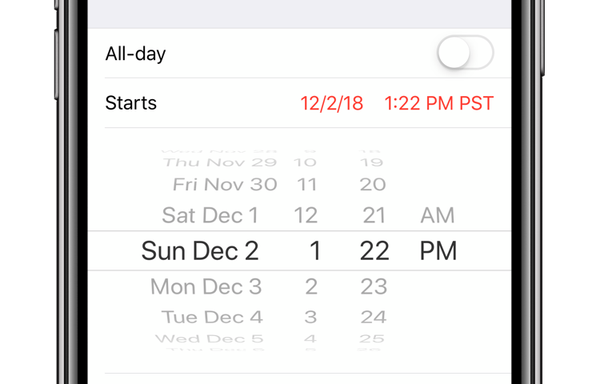This screenshot has width=600, height=384.
Task: Set minutes to 20 in picker
Action: (x=373, y=184)
